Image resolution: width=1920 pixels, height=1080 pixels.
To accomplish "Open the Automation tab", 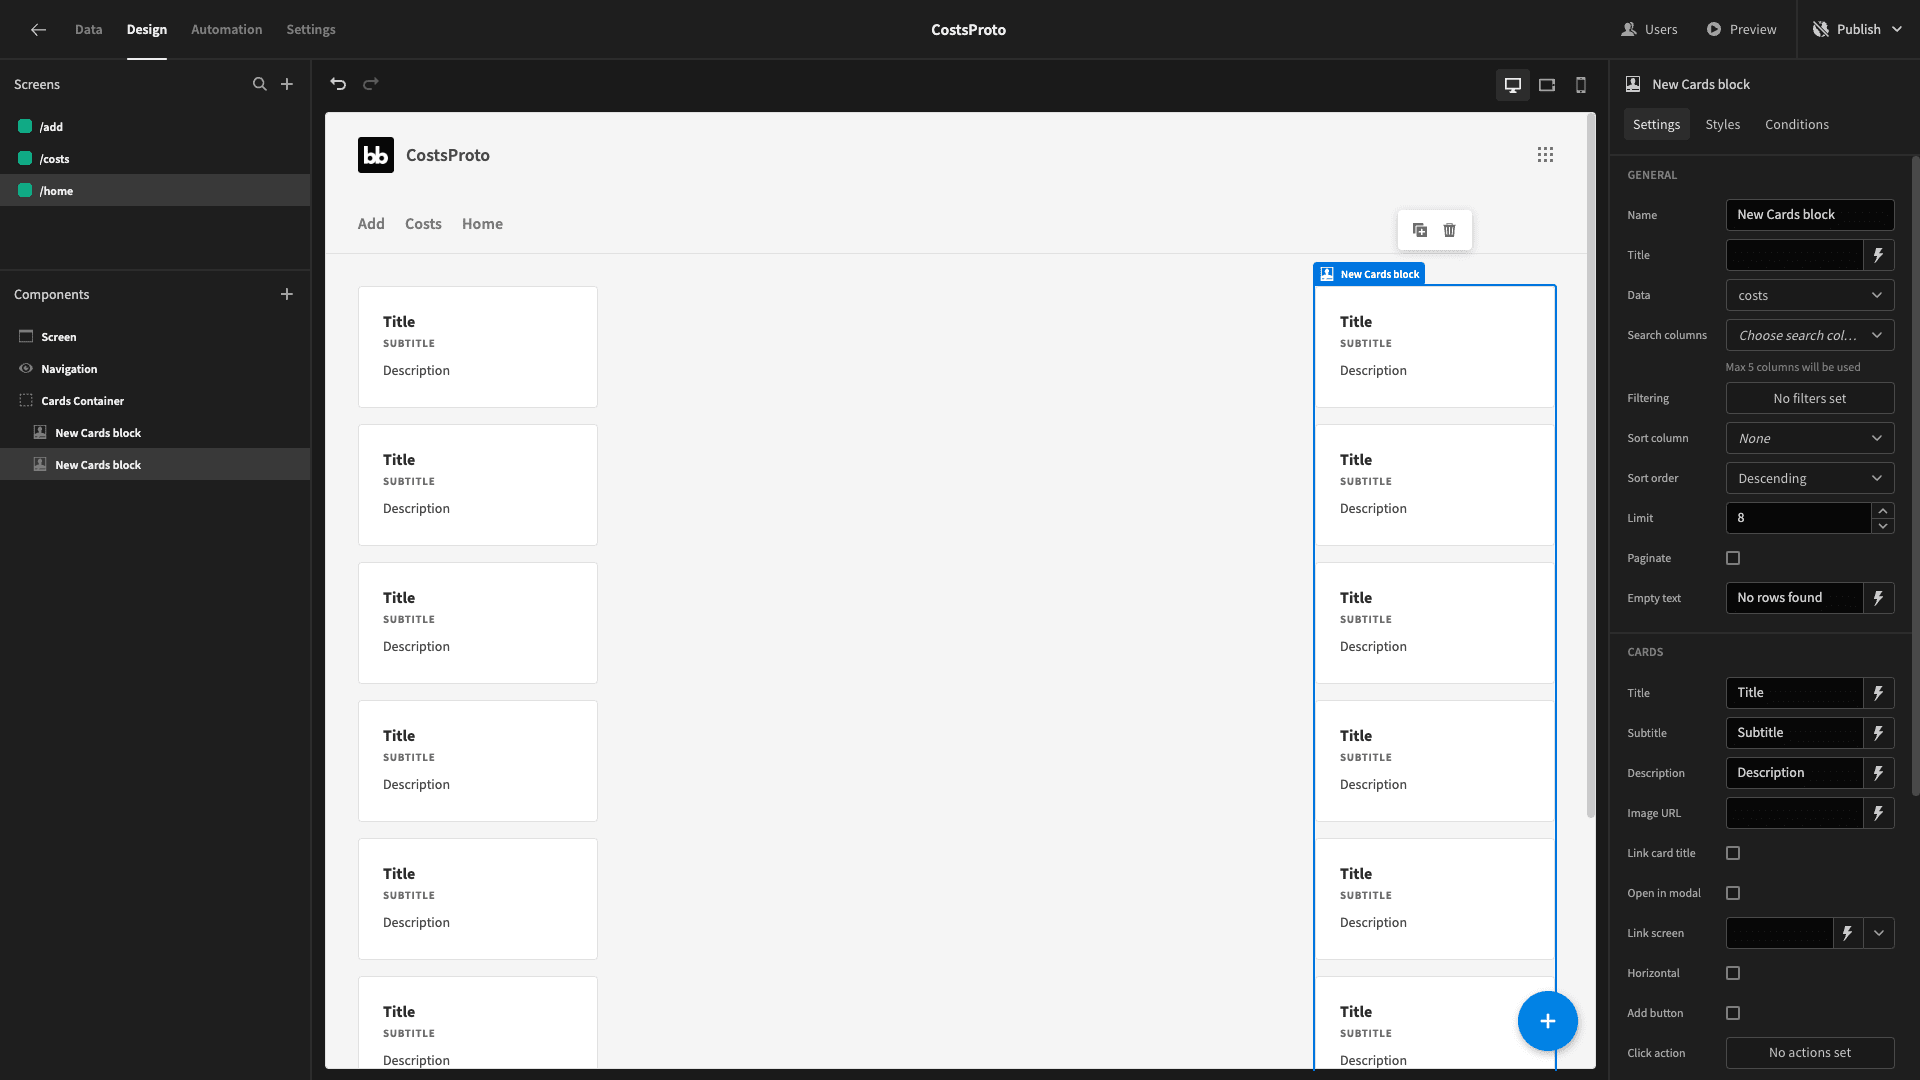I will pyautogui.click(x=226, y=29).
